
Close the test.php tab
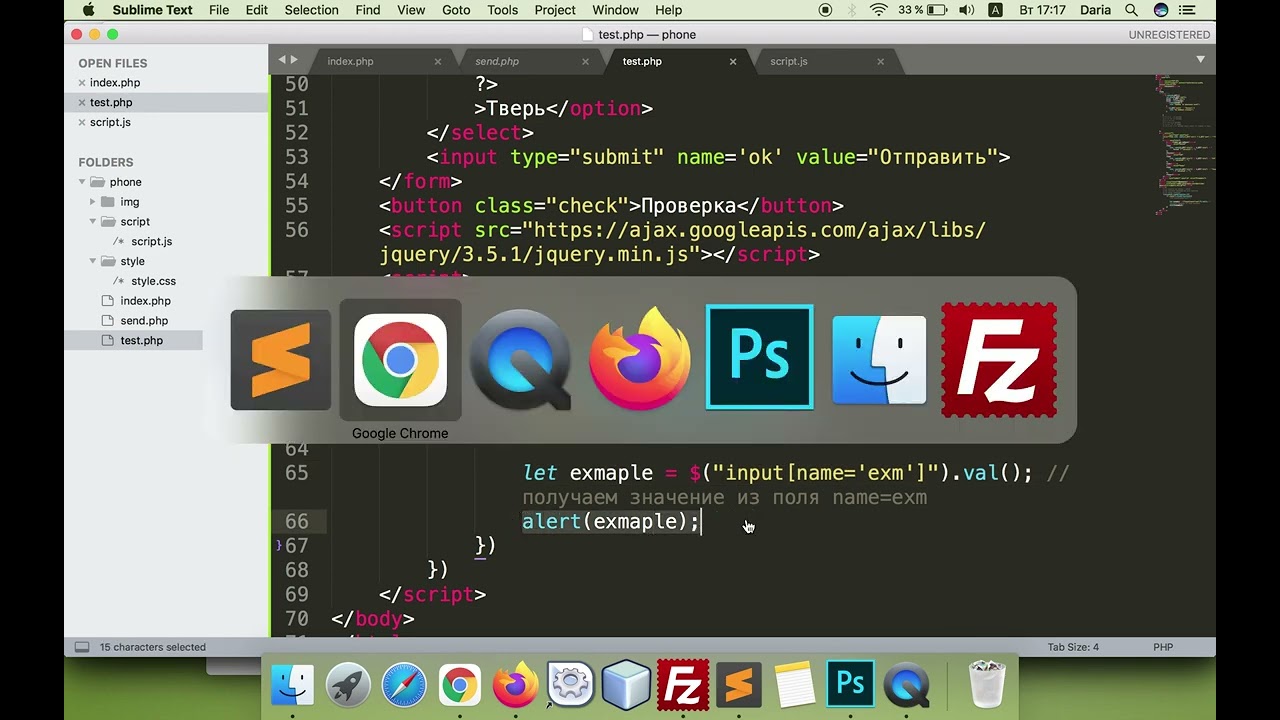[x=733, y=61]
